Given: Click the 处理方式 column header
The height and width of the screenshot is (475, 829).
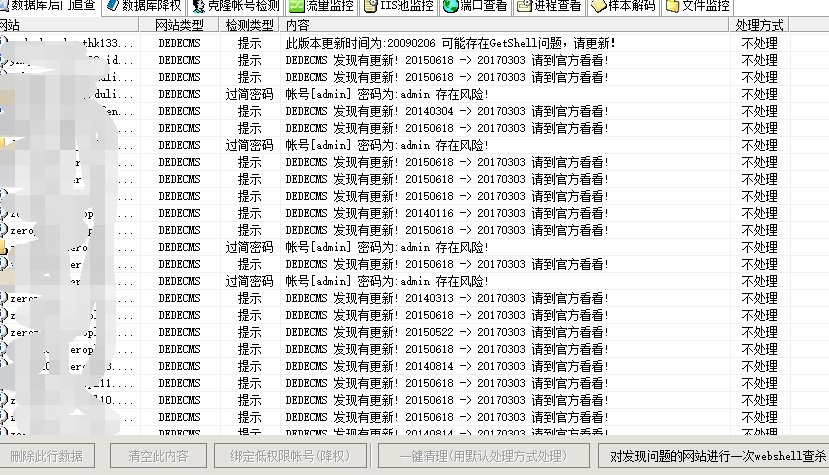Looking at the screenshot, I should click(x=759, y=25).
